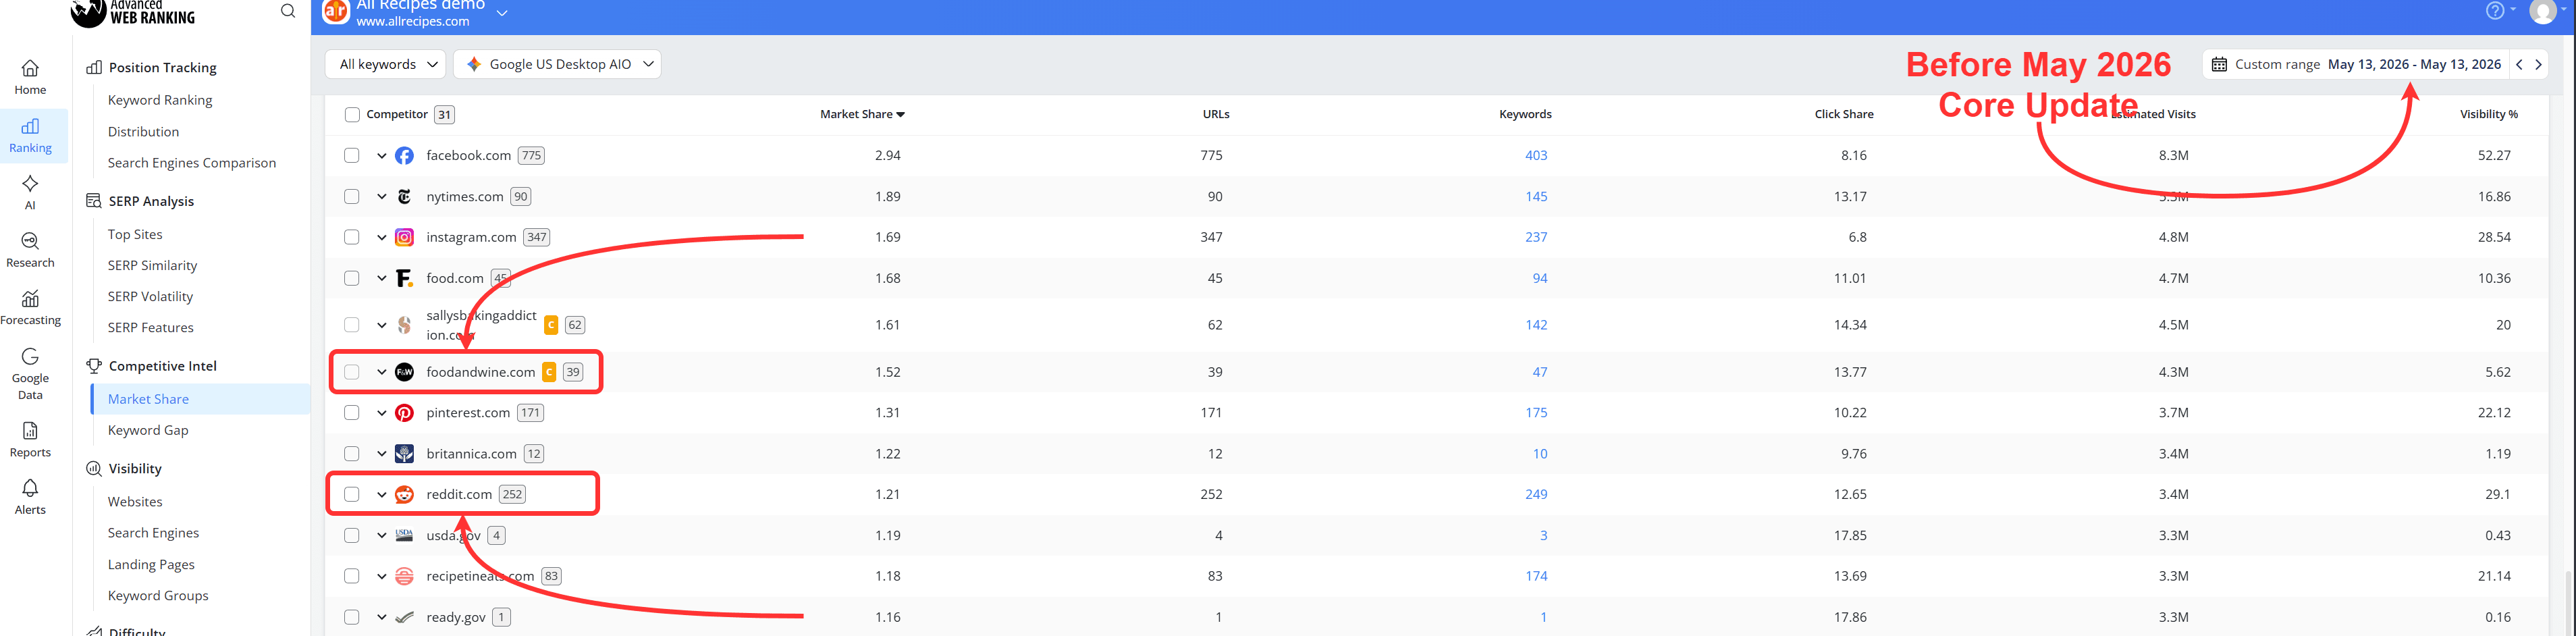Viewport: 2576px width, 636px height.
Task: Click the calendar icon in date range
Action: tap(2219, 64)
